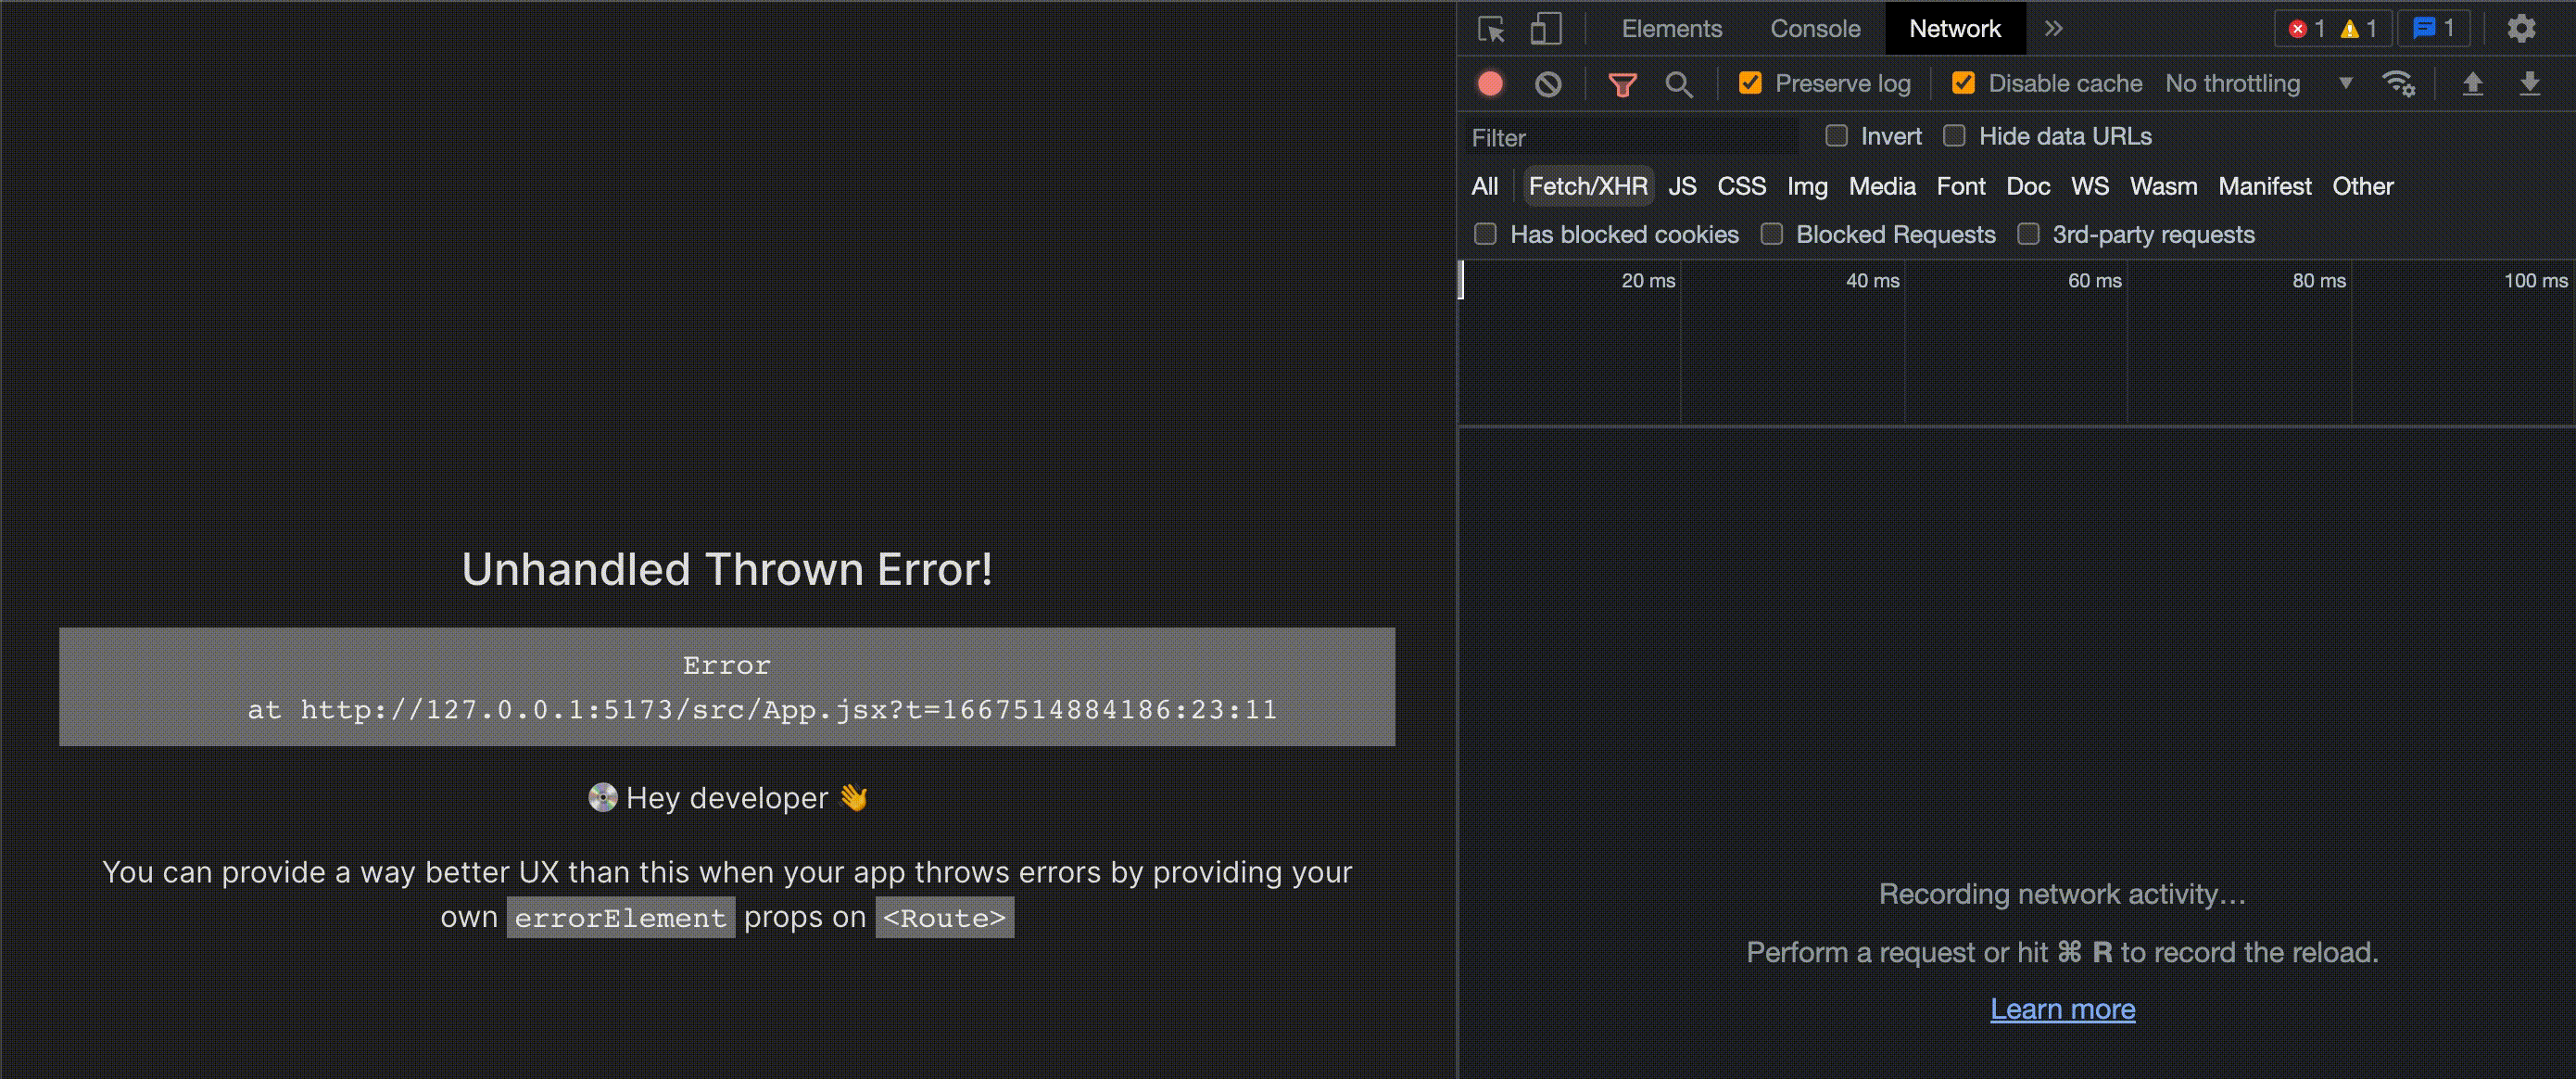This screenshot has width=2576, height=1079.
Task: Switch to the Console tab
Action: (1815, 29)
